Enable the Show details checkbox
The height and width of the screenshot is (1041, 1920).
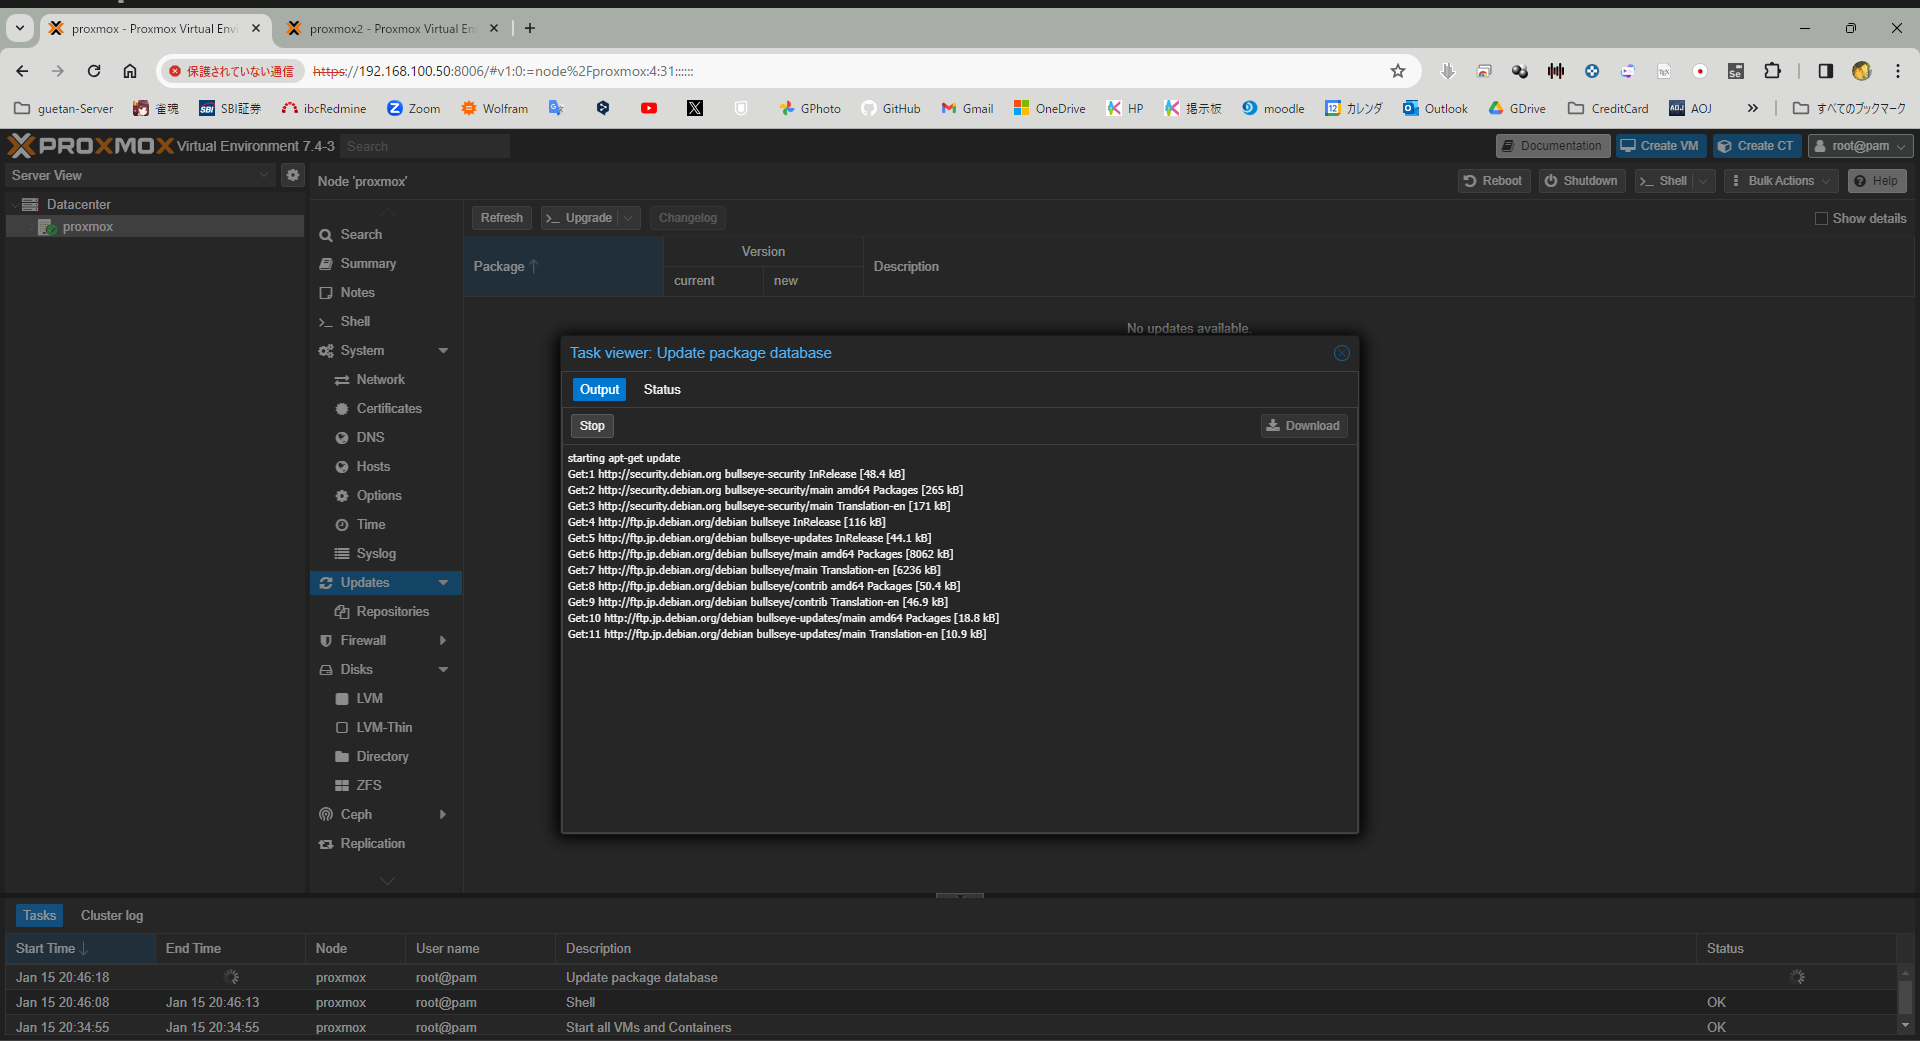pos(1821,218)
